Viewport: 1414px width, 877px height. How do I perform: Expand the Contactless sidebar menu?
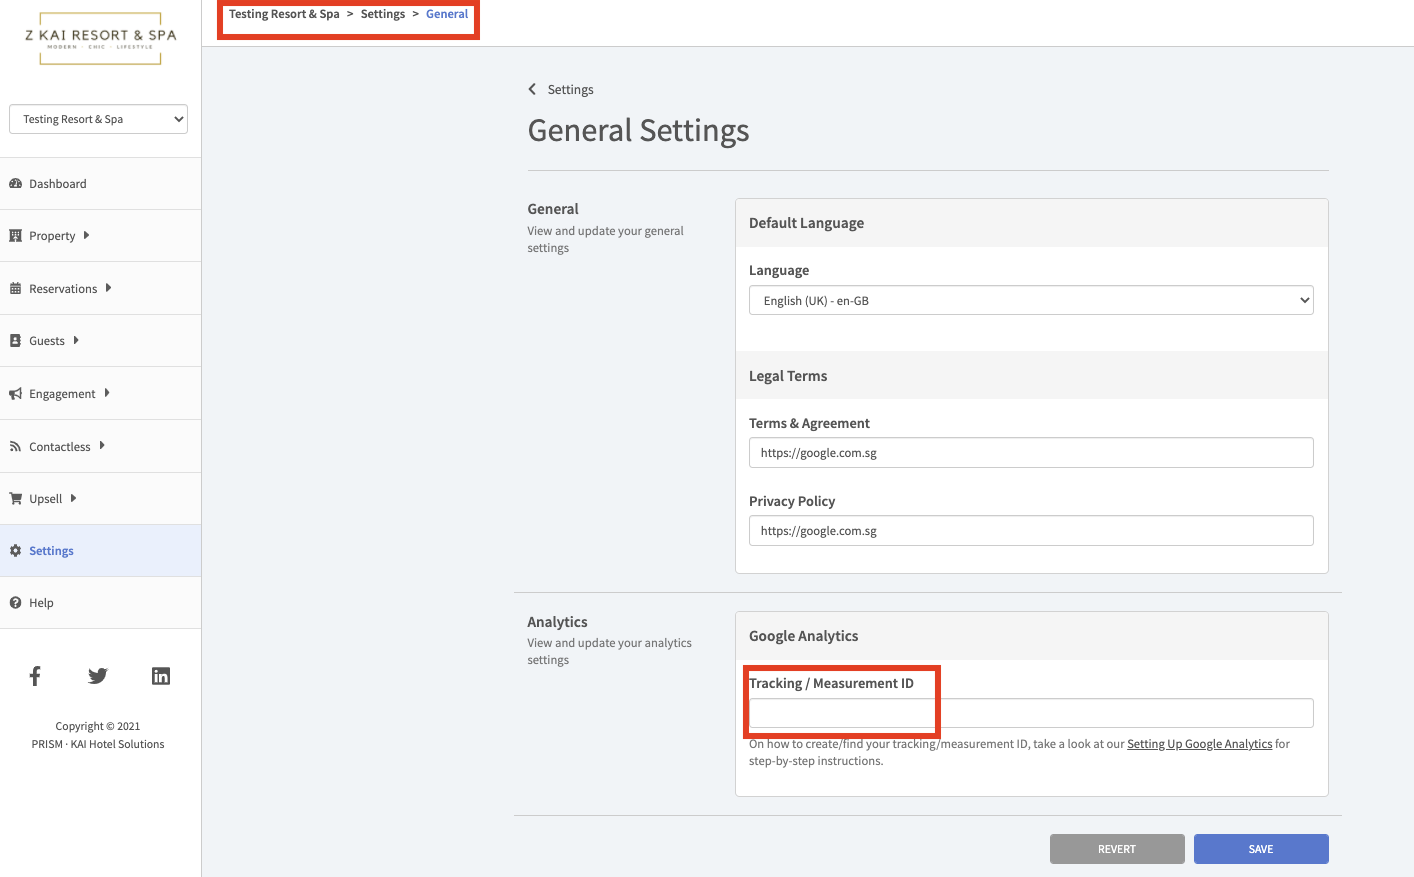click(102, 446)
